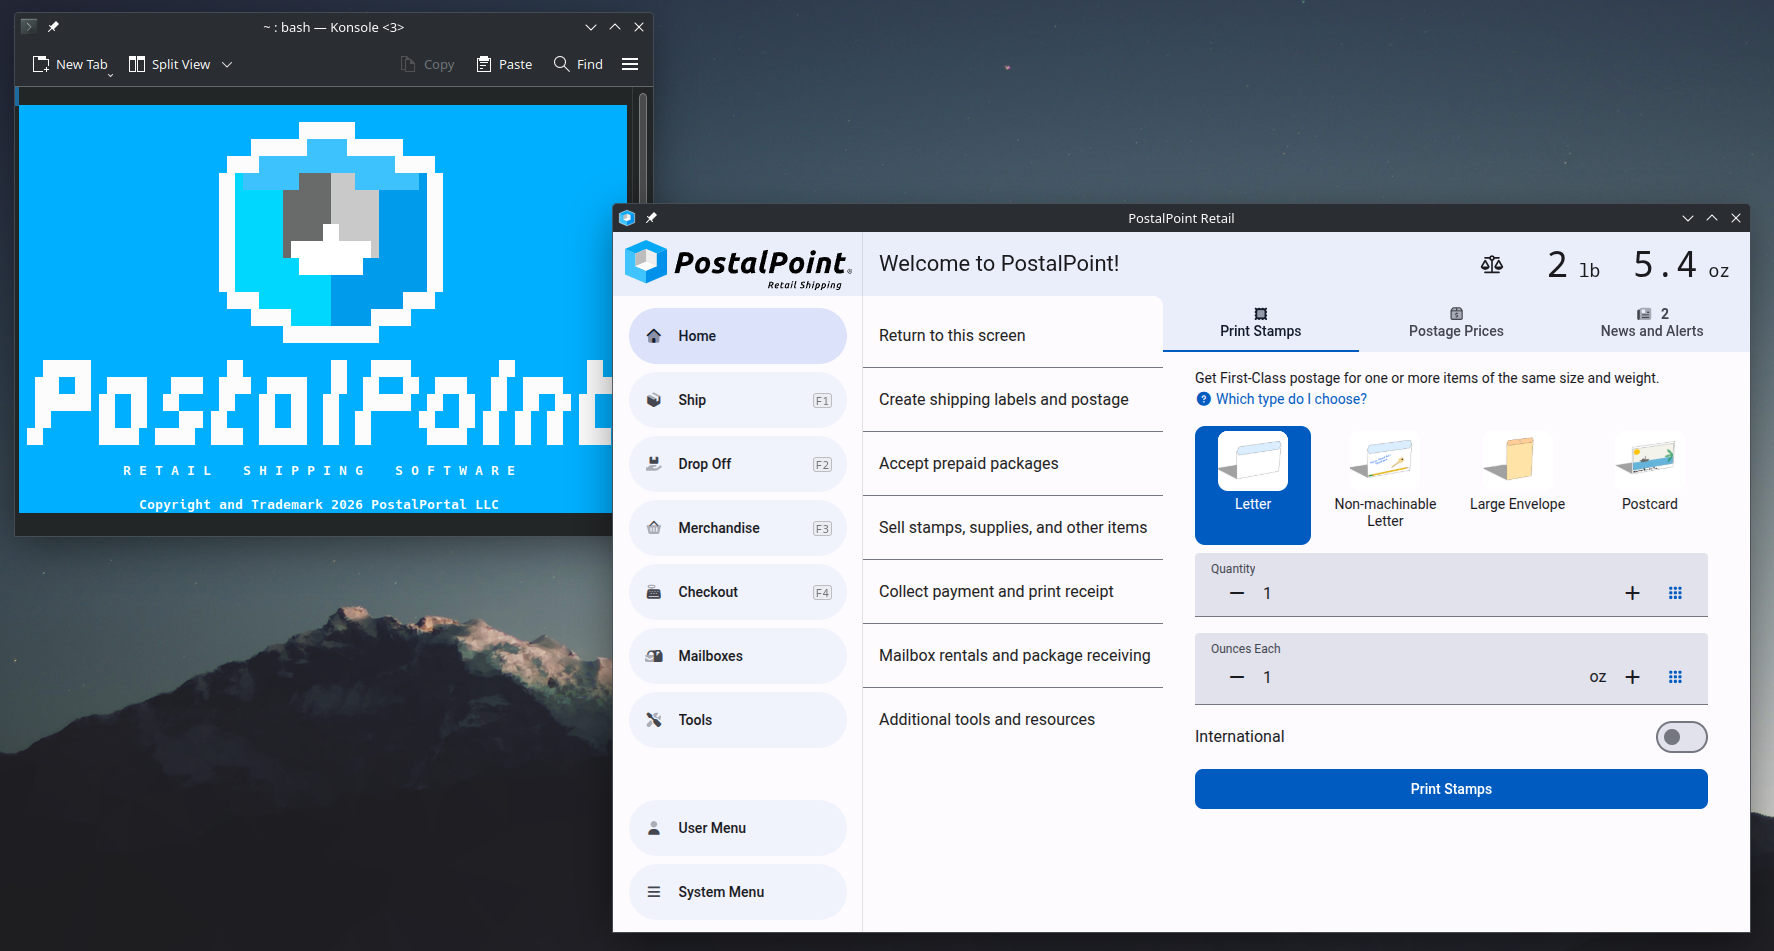
Task: Open the numeric keypad for Quantity
Action: (1676, 592)
